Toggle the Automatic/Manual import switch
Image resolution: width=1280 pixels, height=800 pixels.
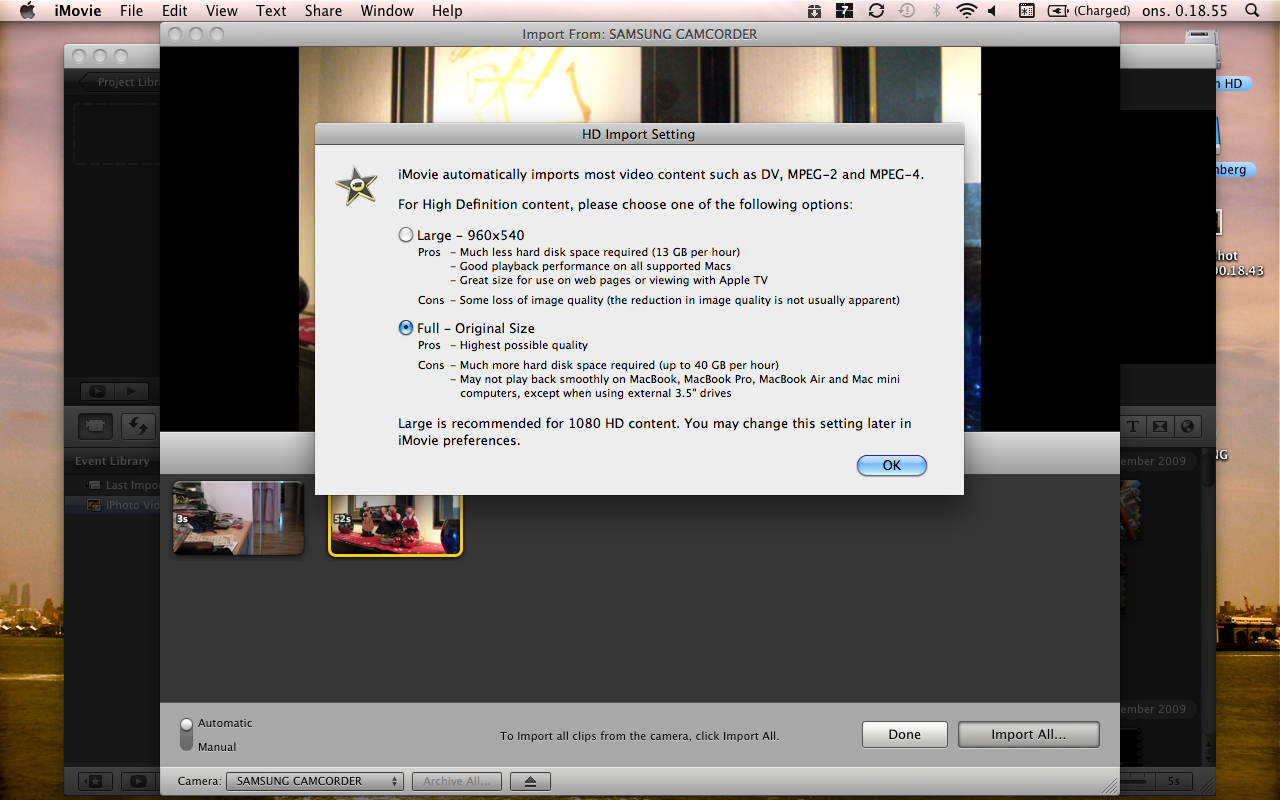pos(186,734)
